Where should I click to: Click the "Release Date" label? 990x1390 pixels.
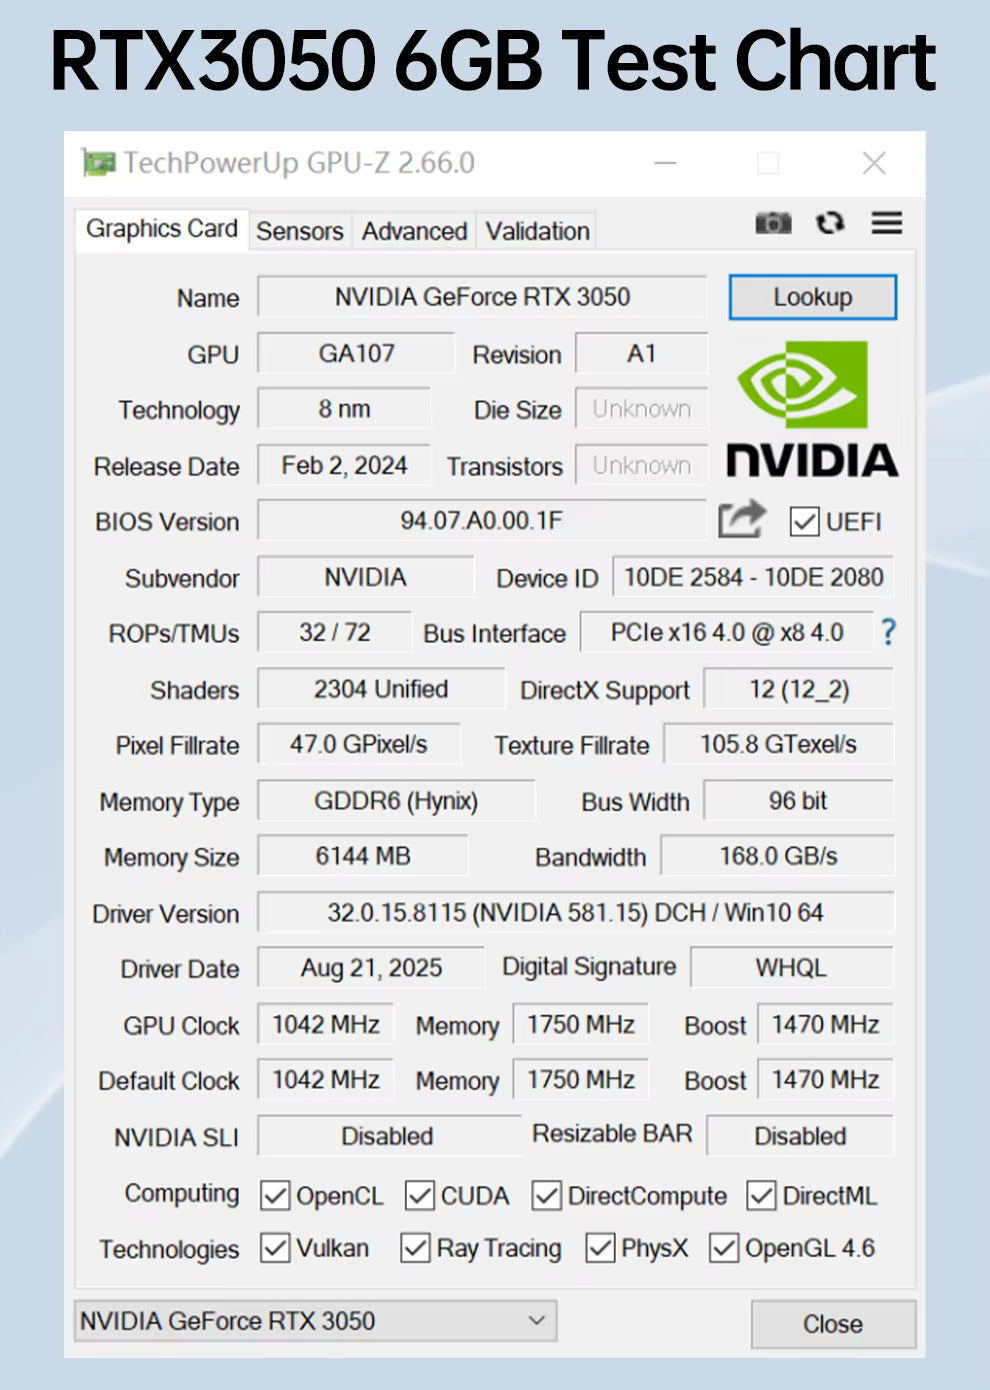pyautogui.click(x=167, y=467)
